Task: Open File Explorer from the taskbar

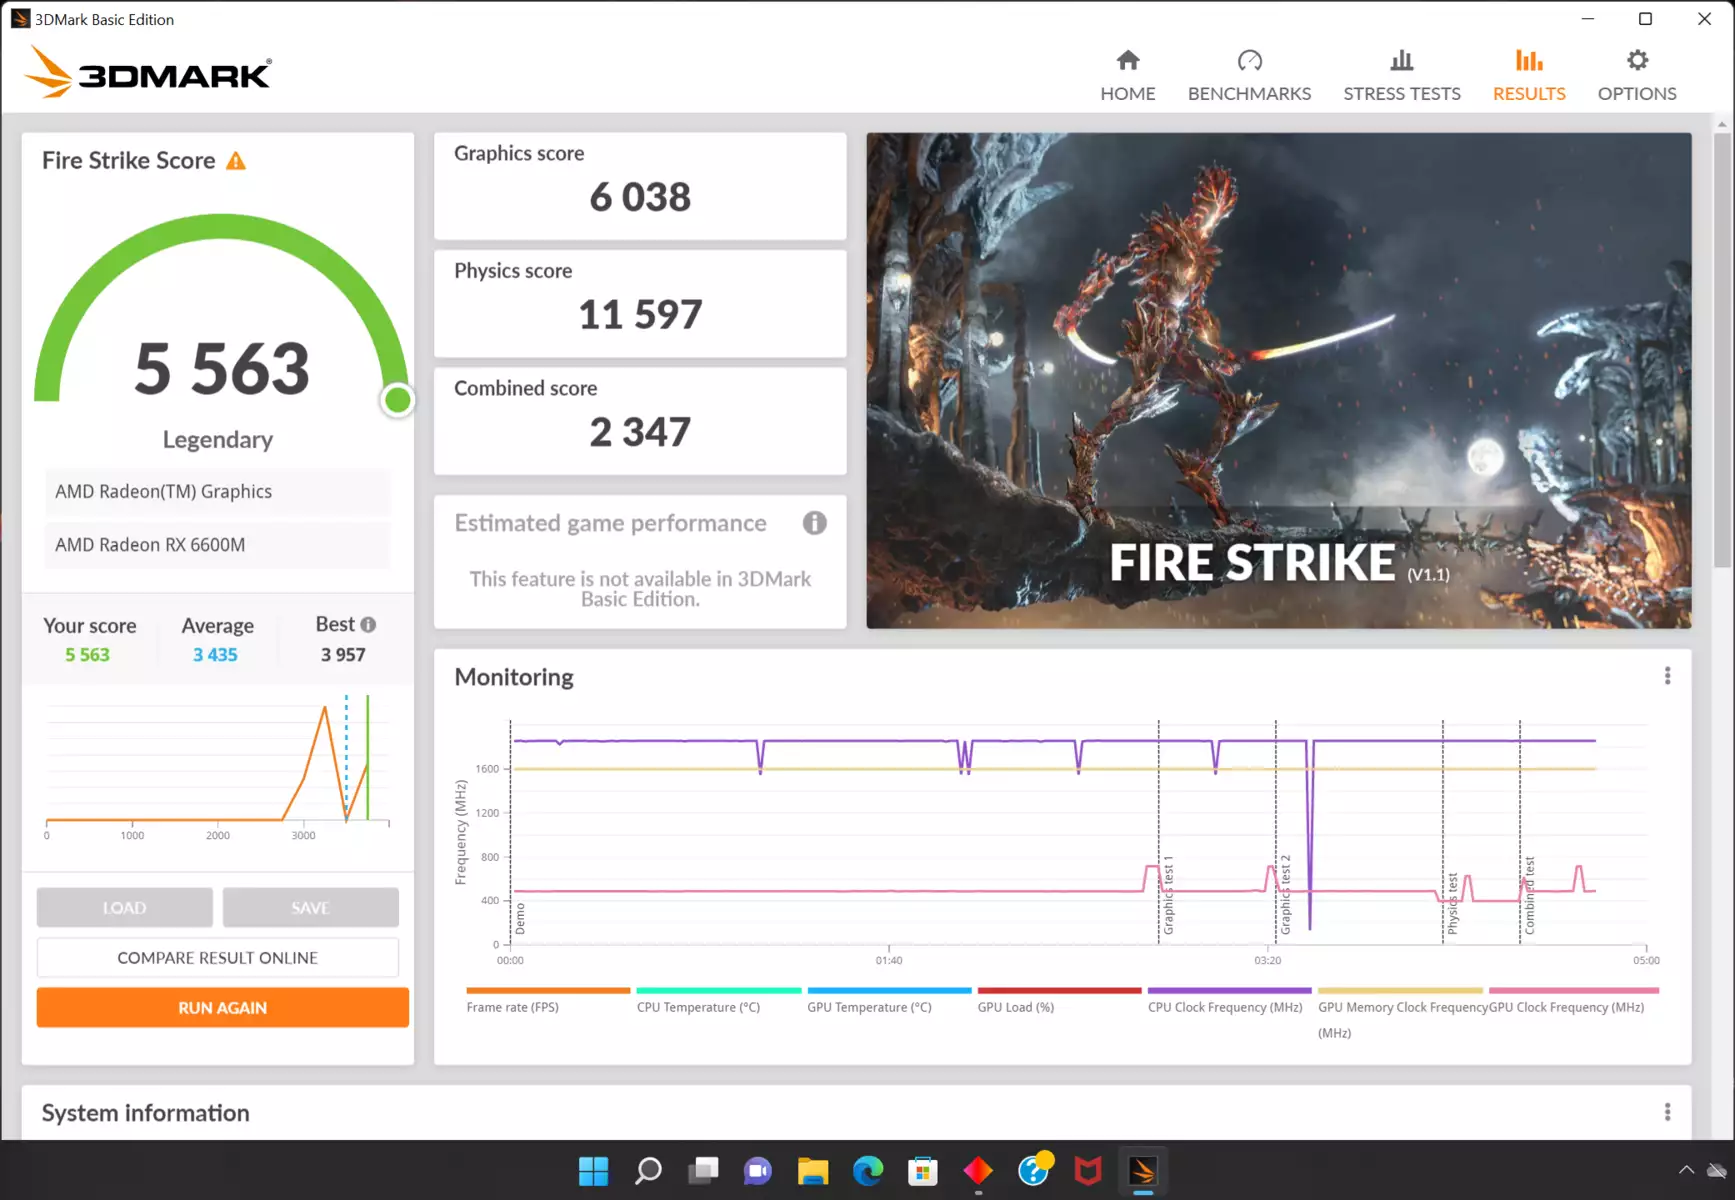Action: coord(813,1170)
